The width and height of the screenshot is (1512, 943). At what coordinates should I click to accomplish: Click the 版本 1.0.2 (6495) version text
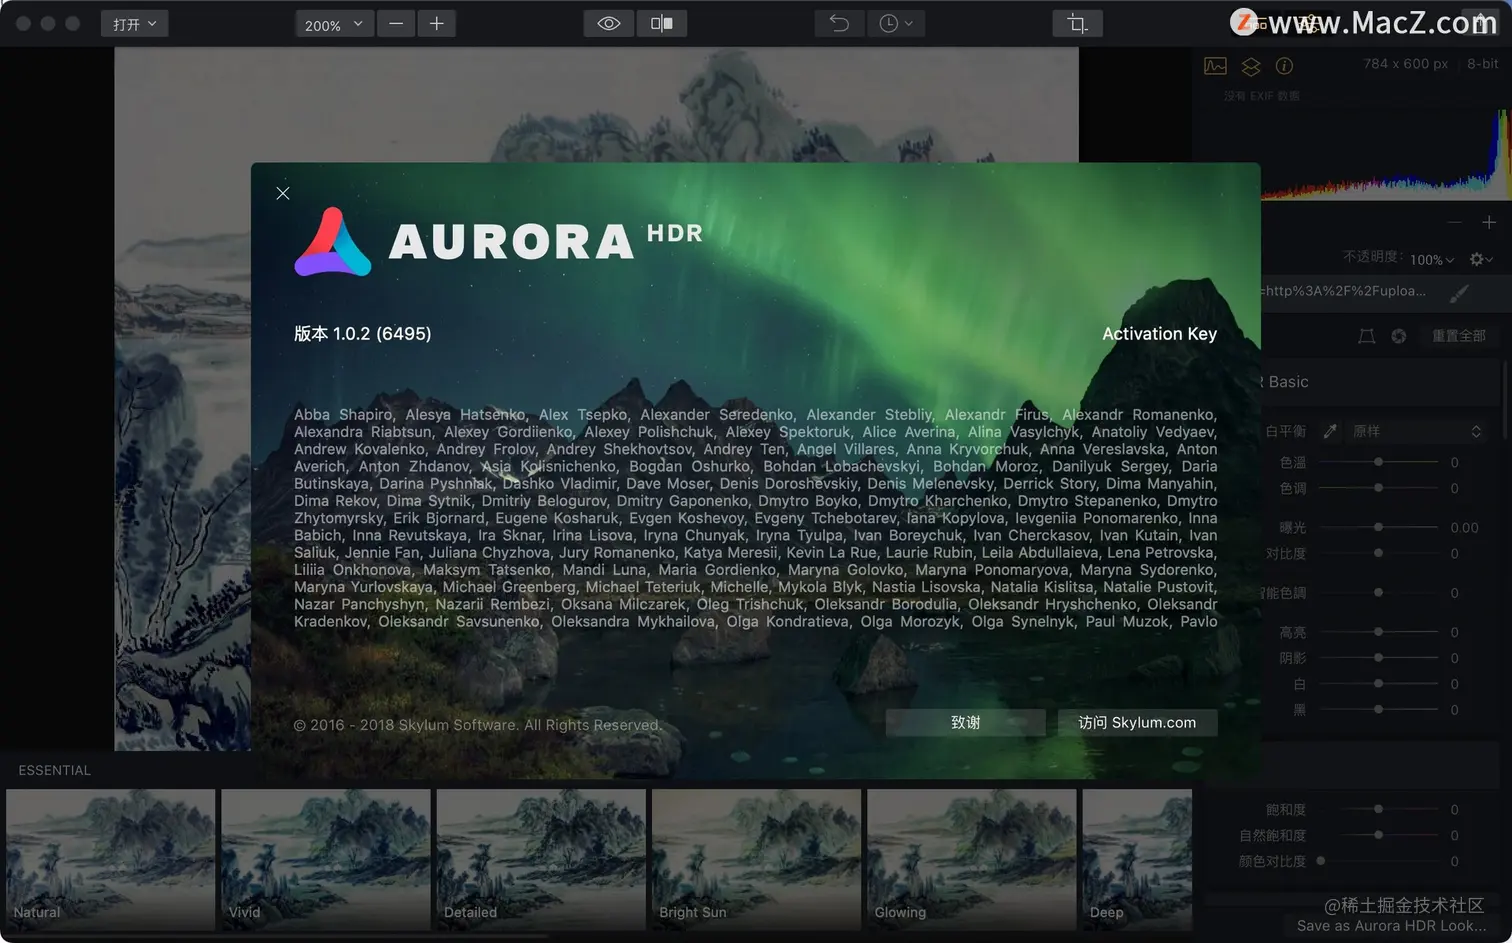tap(362, 334)
